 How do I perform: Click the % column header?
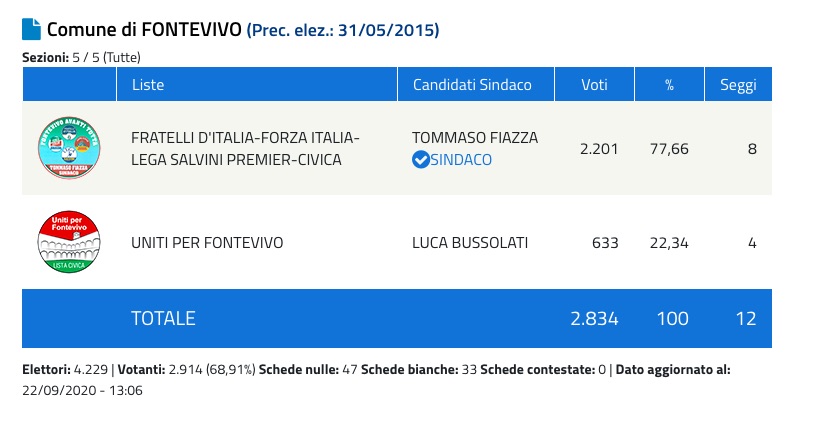pyautogui.click(x=669, y=85)
